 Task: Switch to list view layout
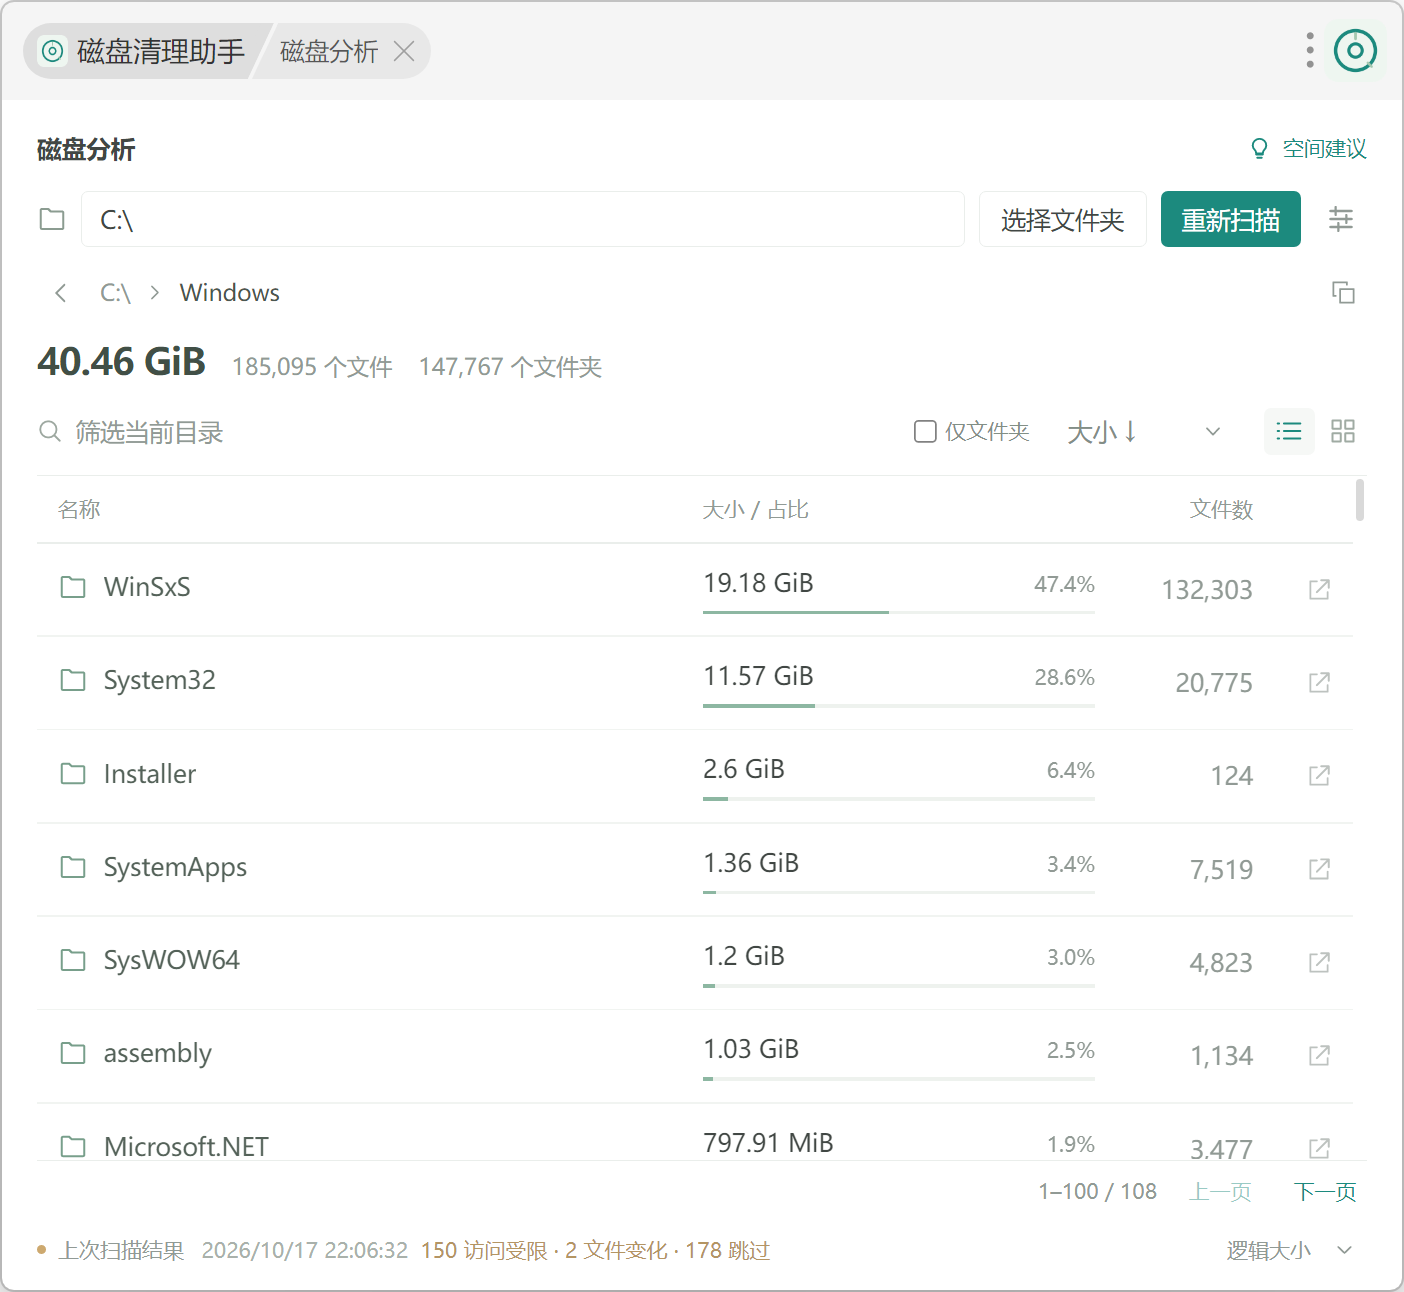tap(1289, 431)
